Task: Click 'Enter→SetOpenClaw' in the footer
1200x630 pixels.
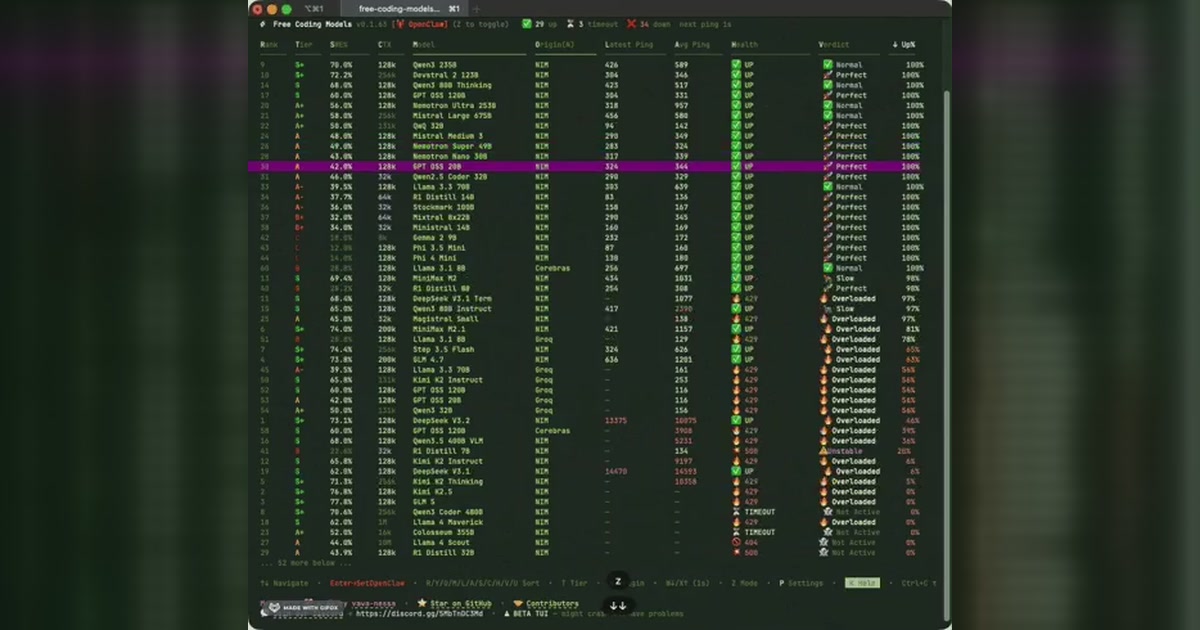Action: click(x=367, y=583)
